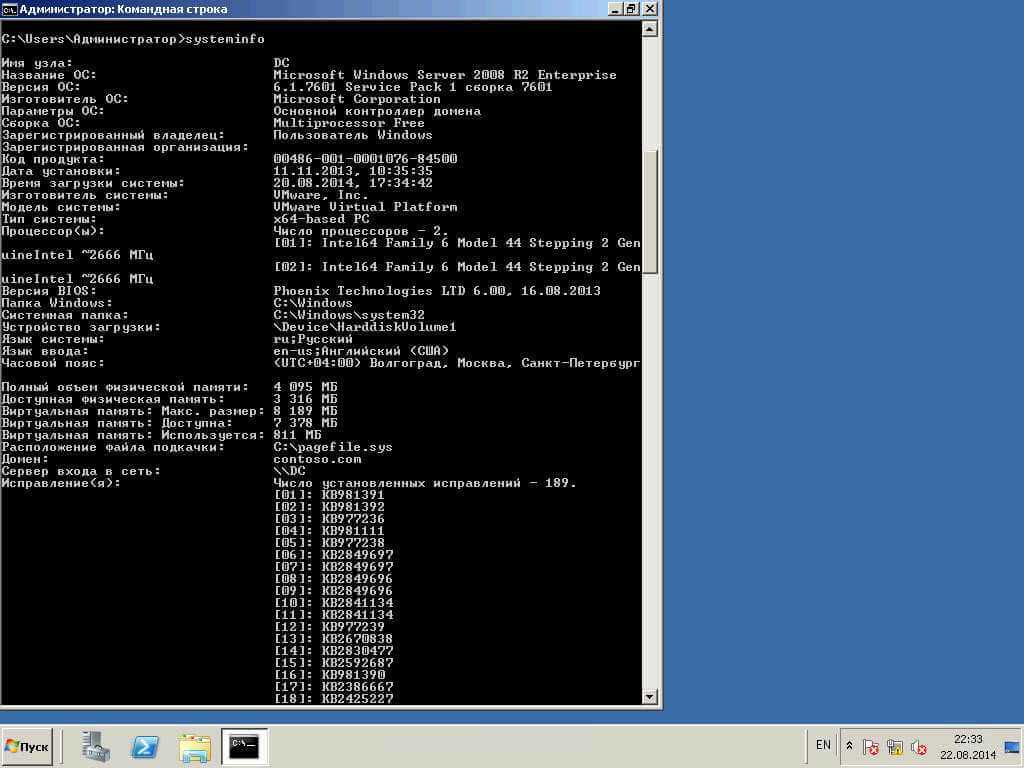
Task: Open Windows PowerShell from the taskbar
Action: (146, 746)
